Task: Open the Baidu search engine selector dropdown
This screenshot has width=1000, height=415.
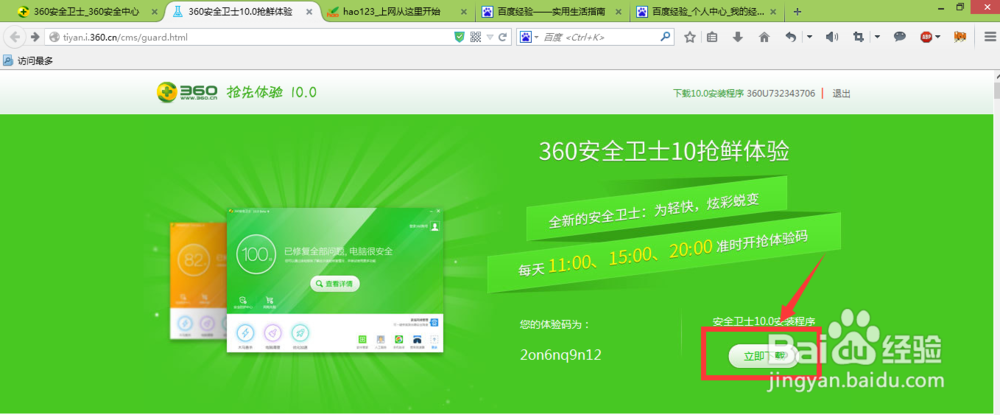Action: tap(529, 38)
